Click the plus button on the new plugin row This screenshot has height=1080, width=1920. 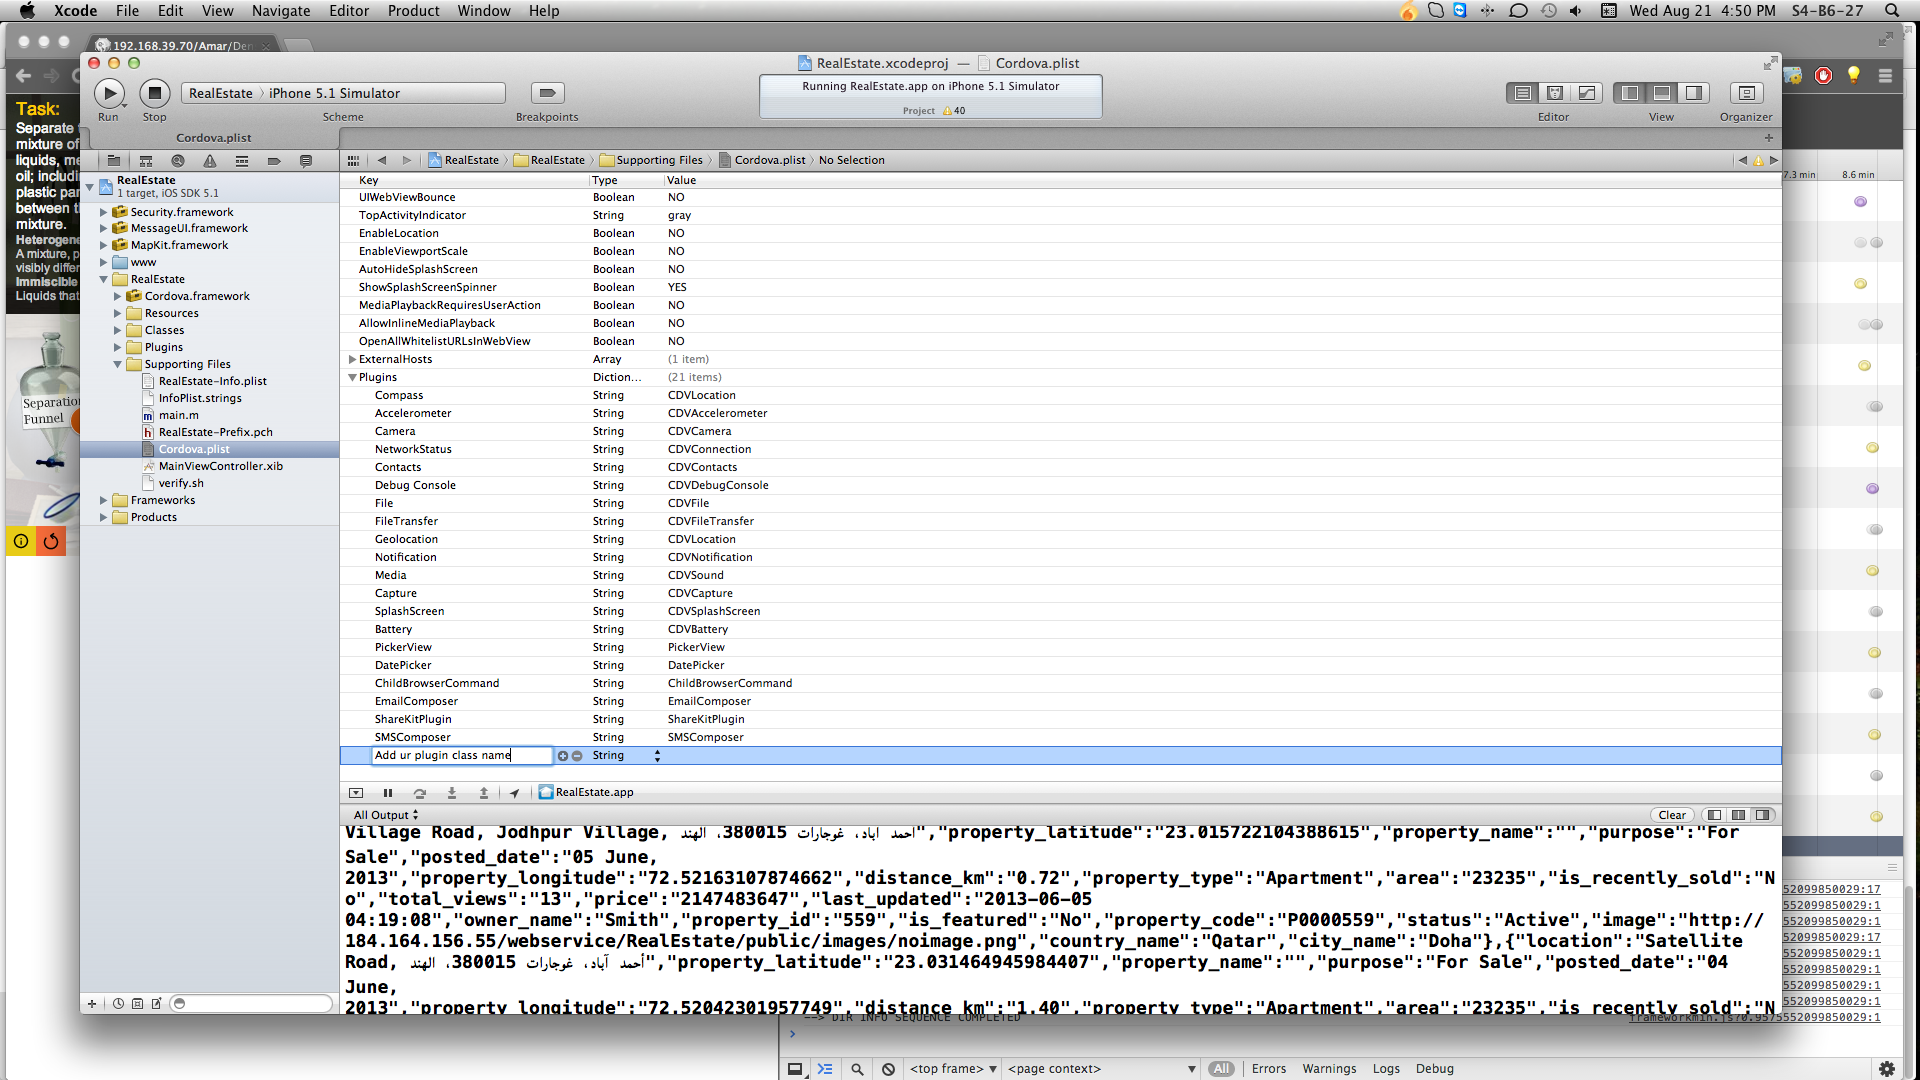click(x=563, y=756)
